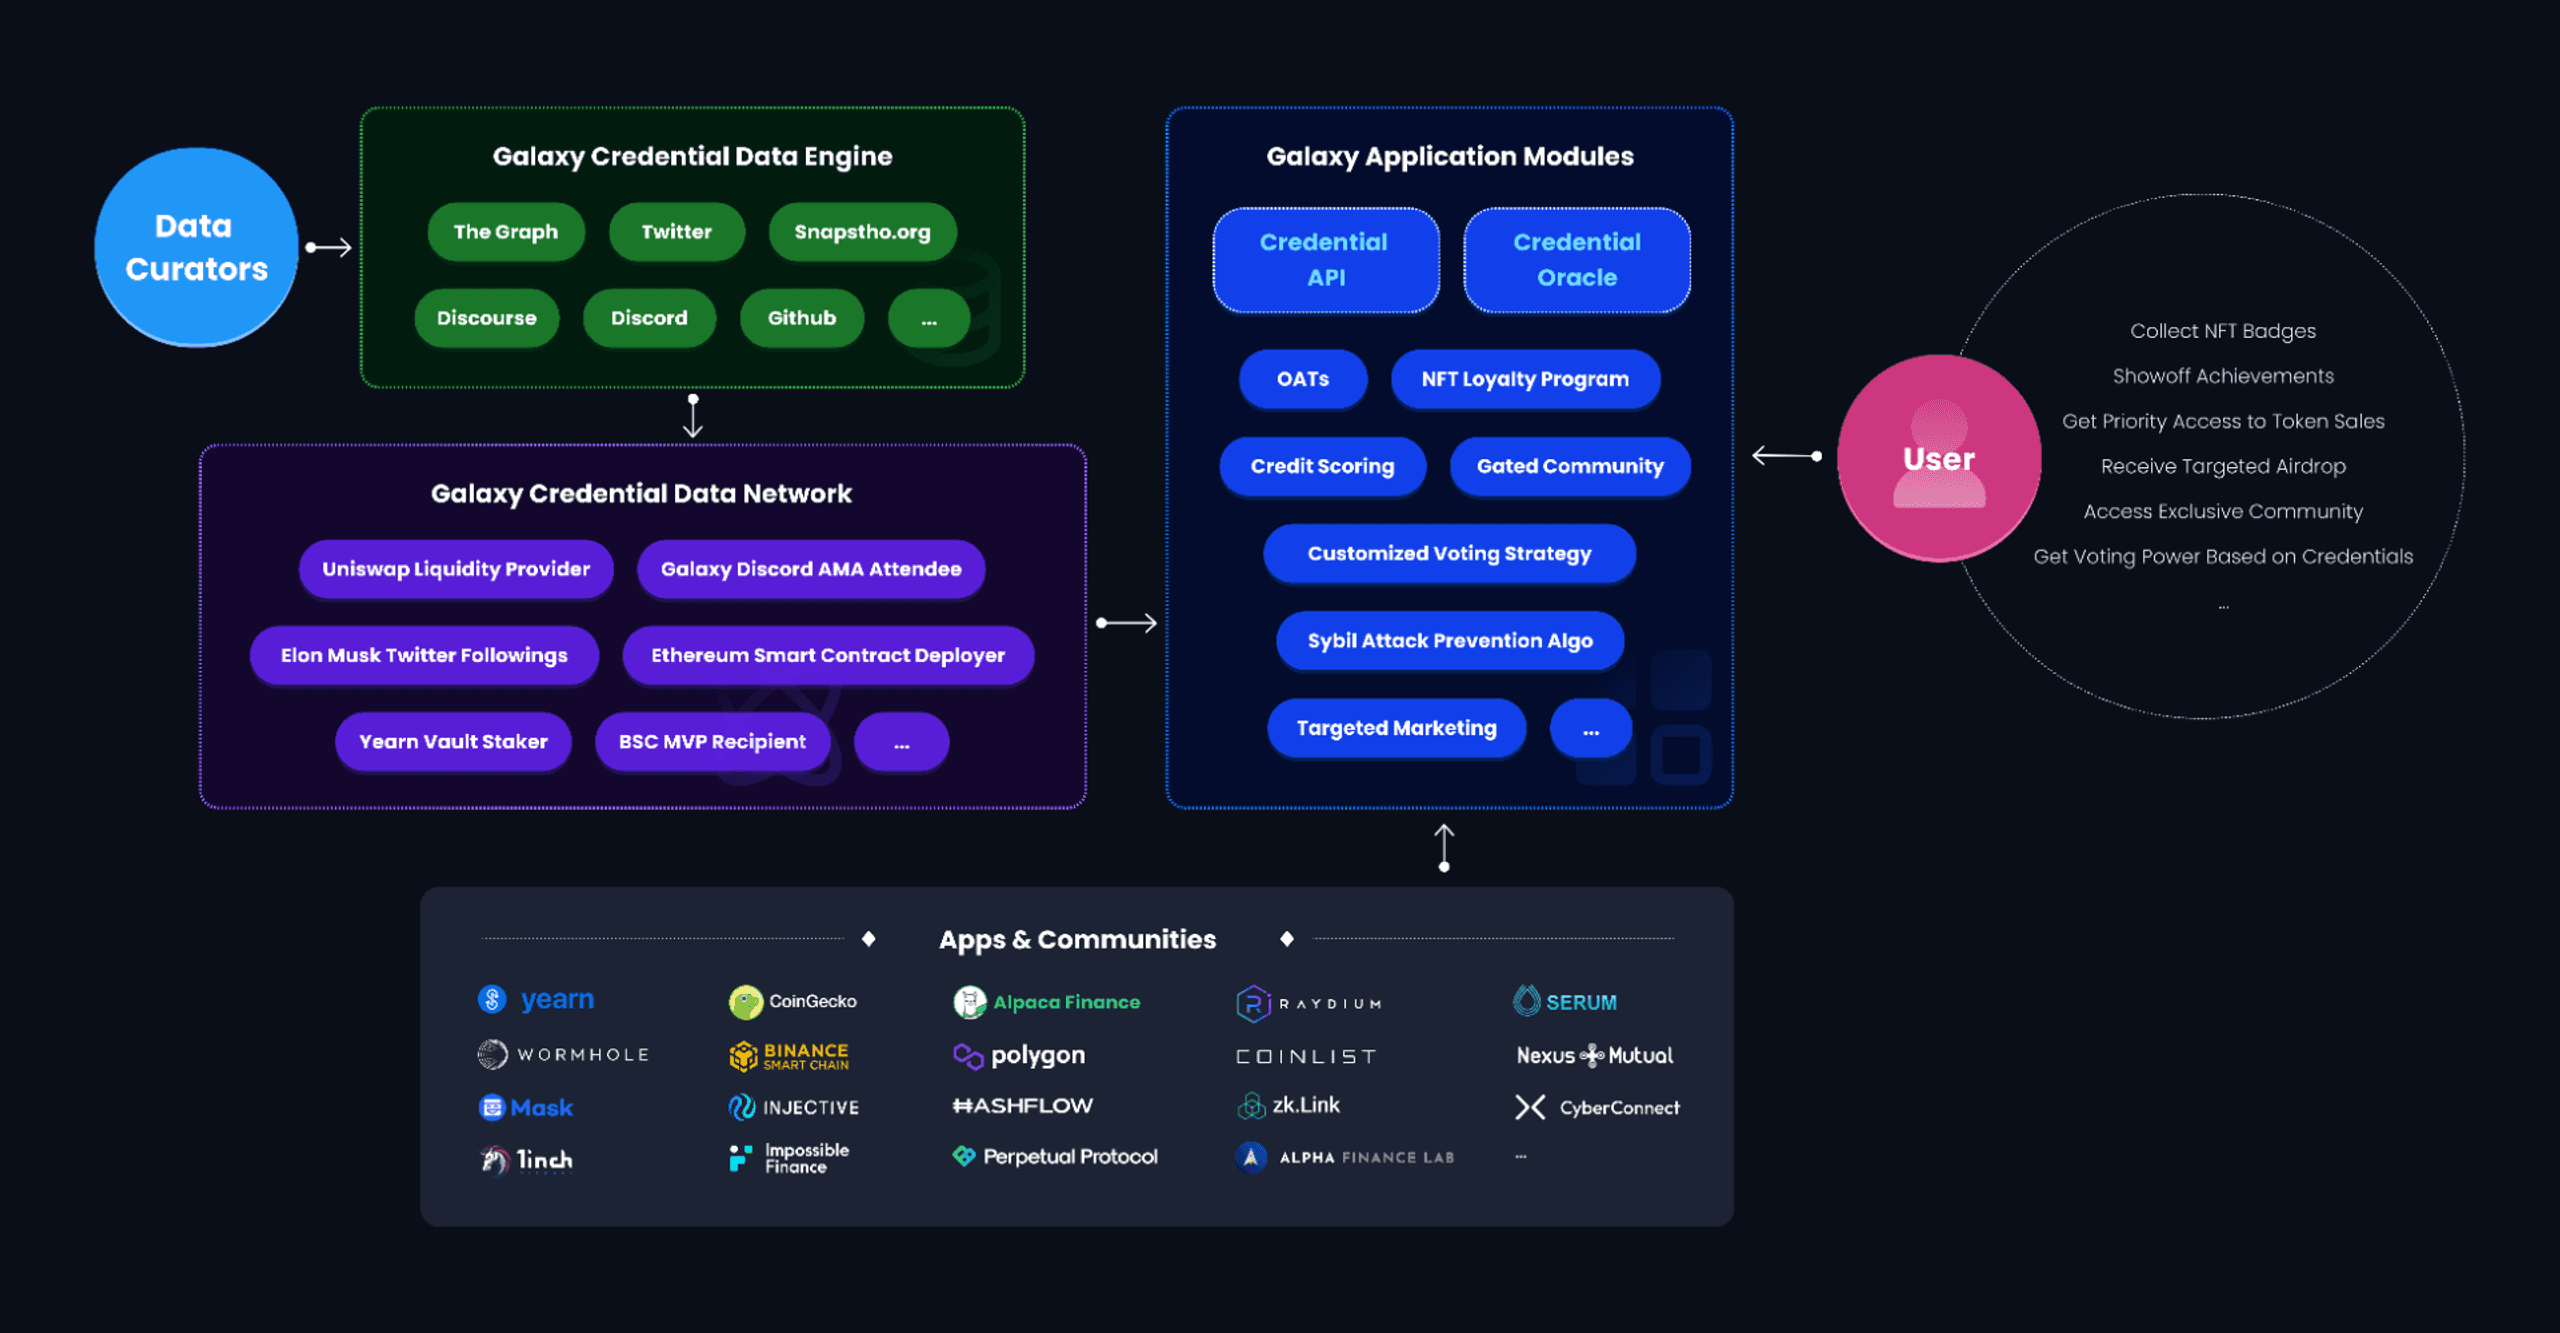The width and height of the screenshot is (2560, 1333).
Task: Click the Snapstho.org pill
Action: pos(863,232)
